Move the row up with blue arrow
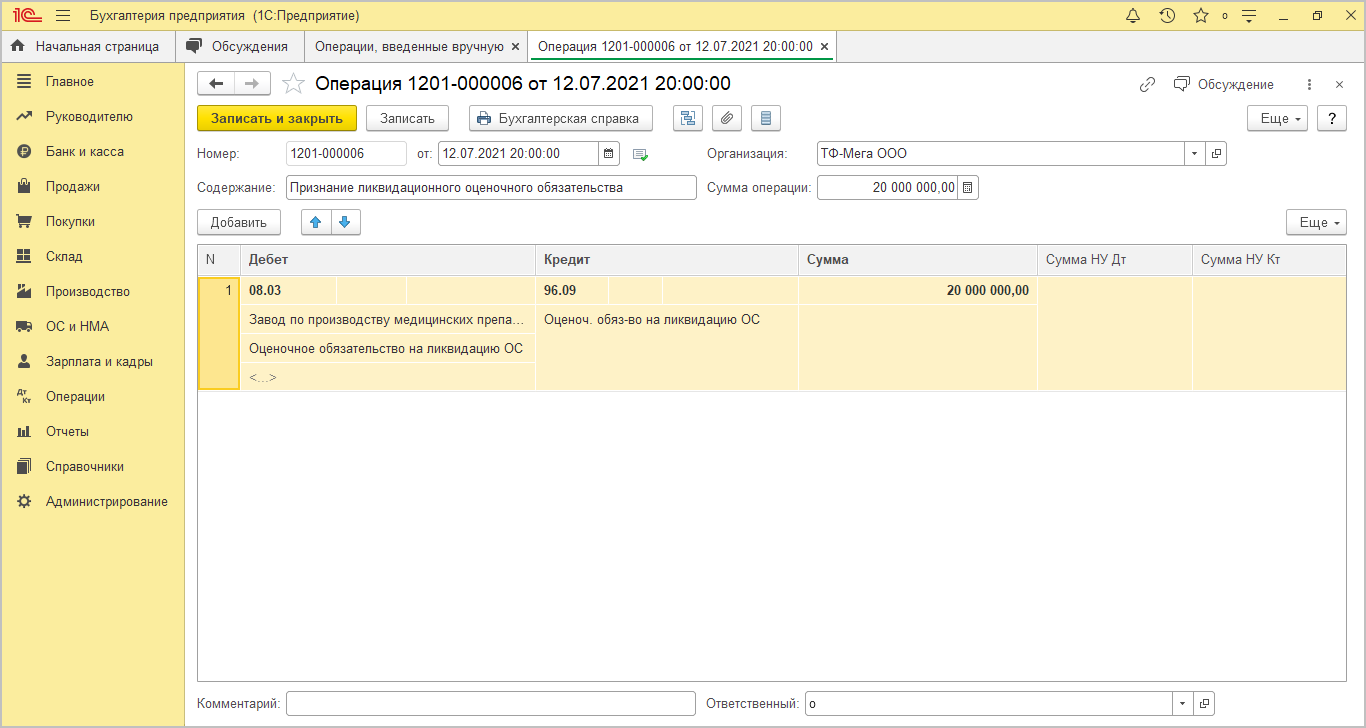Screen dimensions: 1366x728 316,222
